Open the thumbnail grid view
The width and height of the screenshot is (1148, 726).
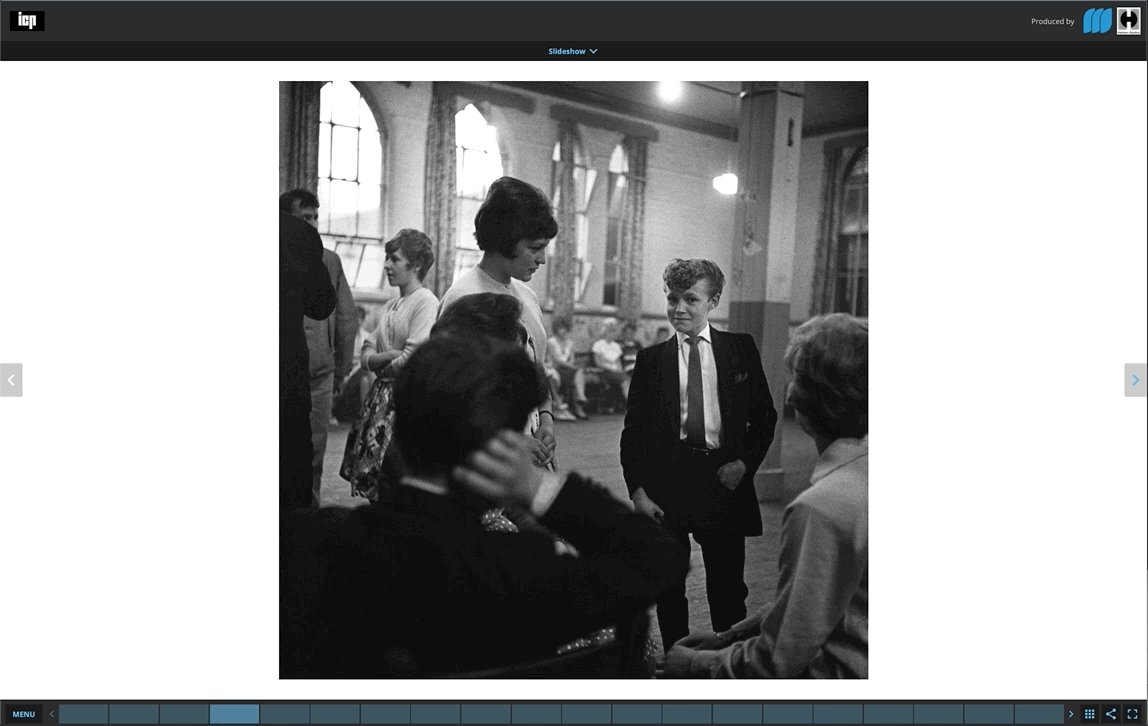tap(1090, 714)
